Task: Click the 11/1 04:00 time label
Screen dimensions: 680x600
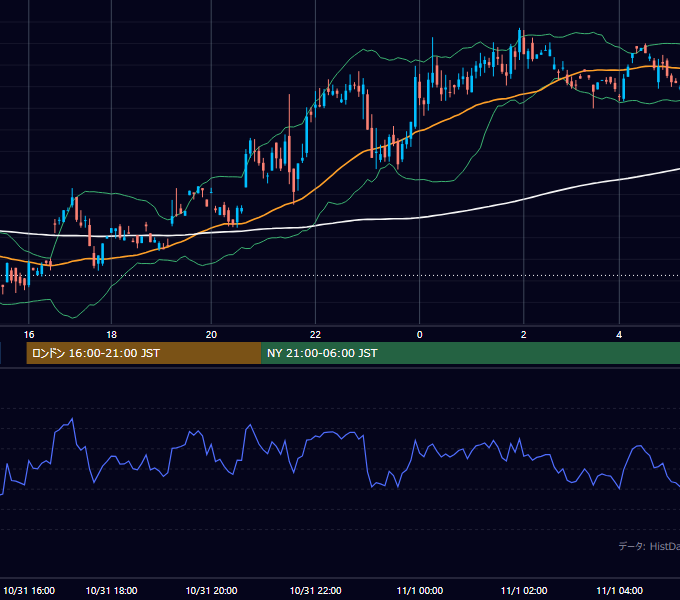Action: (x=619, y=590)
